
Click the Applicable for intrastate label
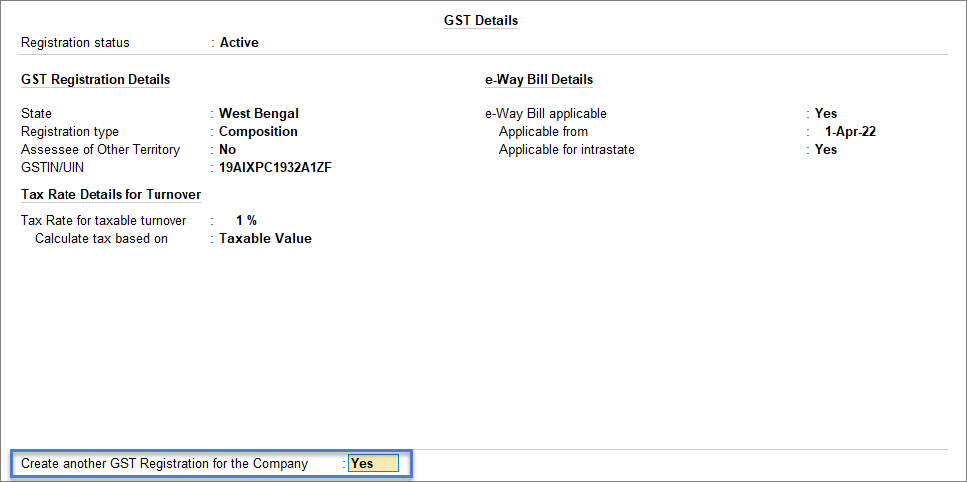567,149
